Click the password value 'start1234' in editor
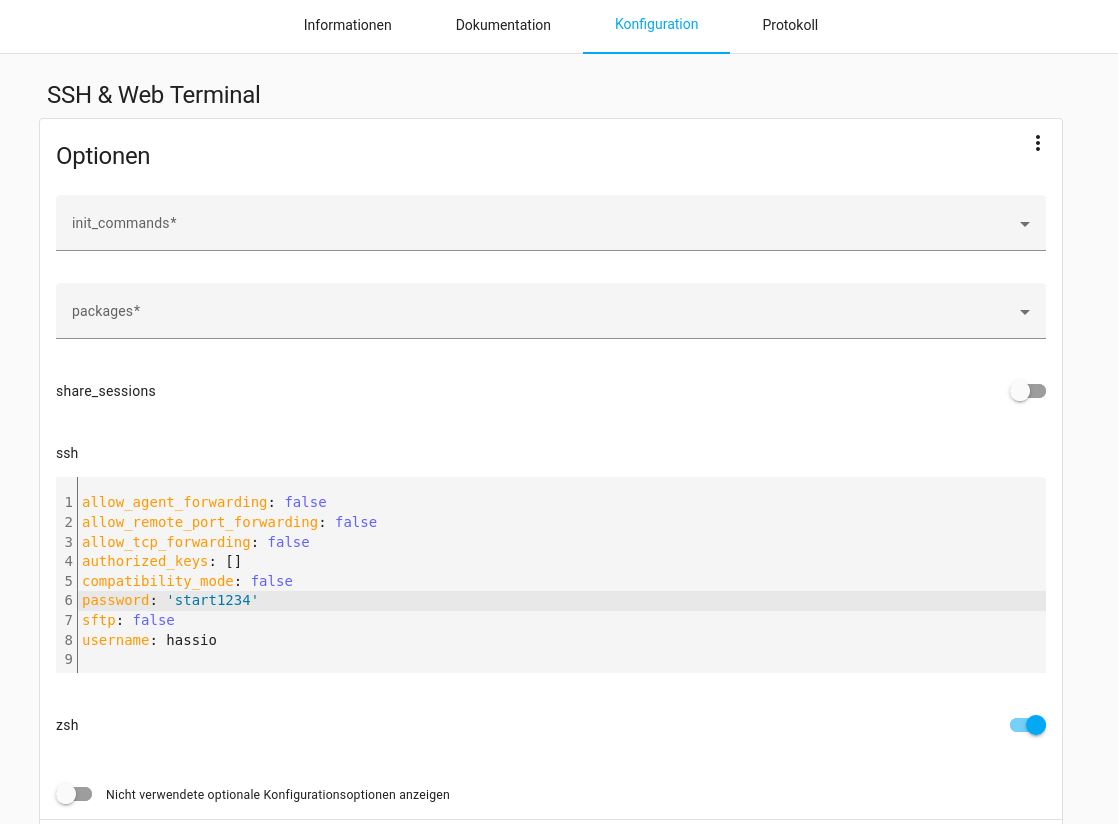Image resolution: width=1118 pixels, height=824 pixels. click(212, 600)
